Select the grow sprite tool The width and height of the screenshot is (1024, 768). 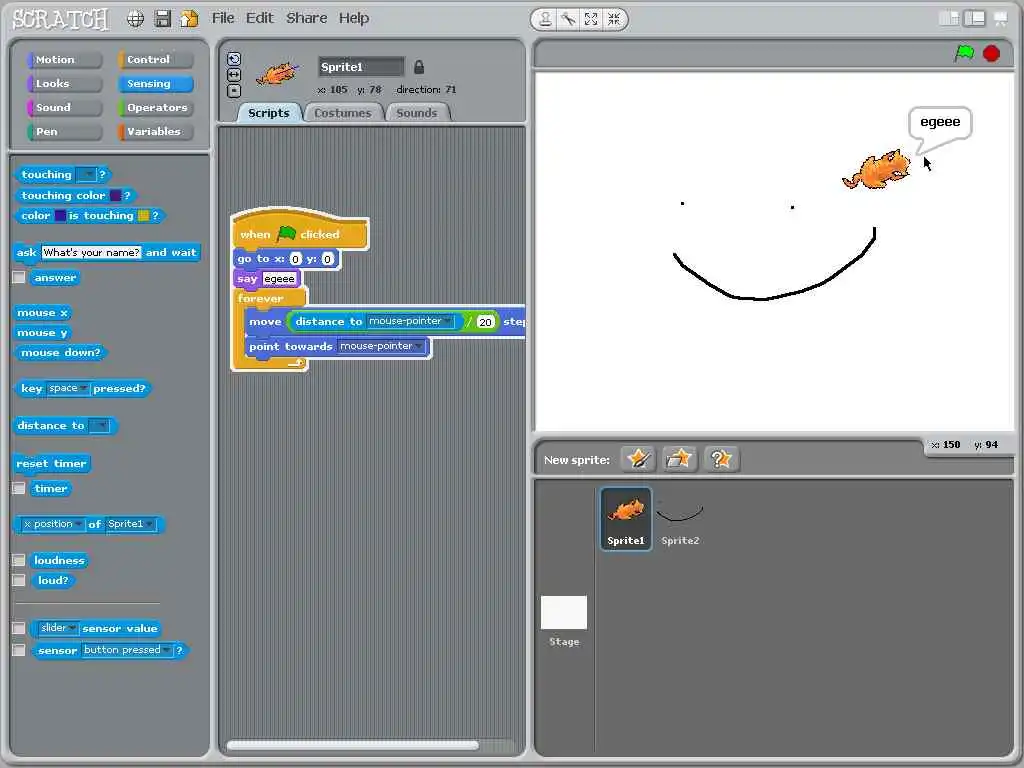[x=591, y=20]
